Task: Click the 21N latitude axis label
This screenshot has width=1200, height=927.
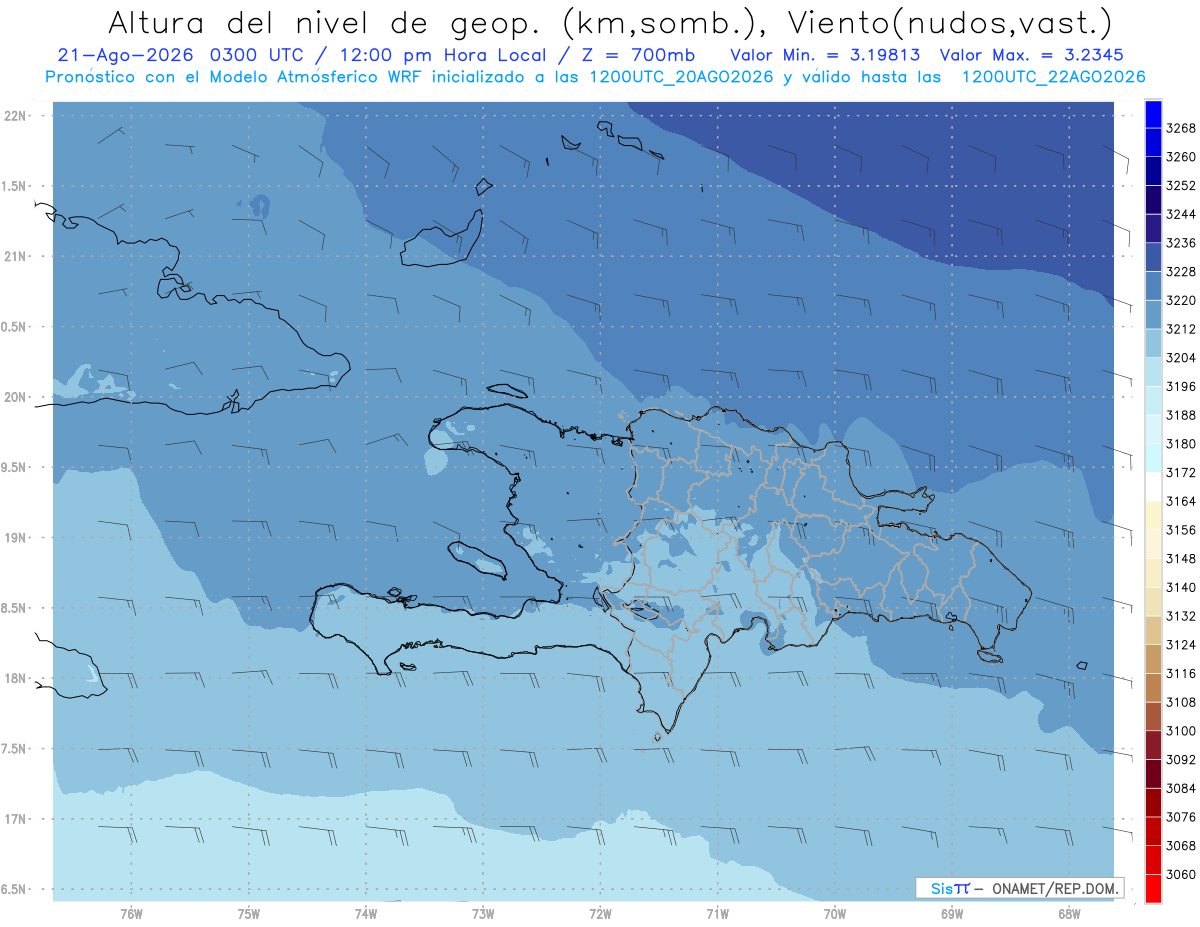Action: point(17,256)
